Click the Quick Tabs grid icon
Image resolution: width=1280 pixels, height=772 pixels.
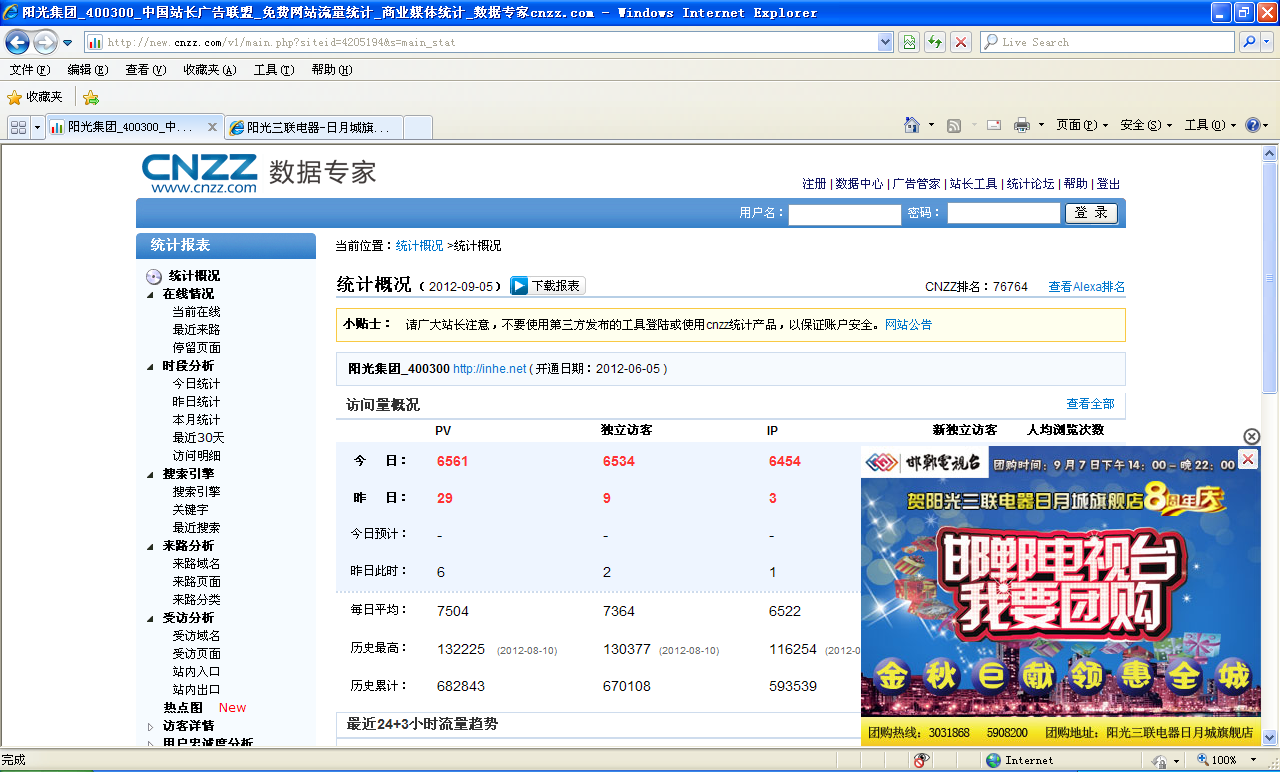tap(19, 127)
